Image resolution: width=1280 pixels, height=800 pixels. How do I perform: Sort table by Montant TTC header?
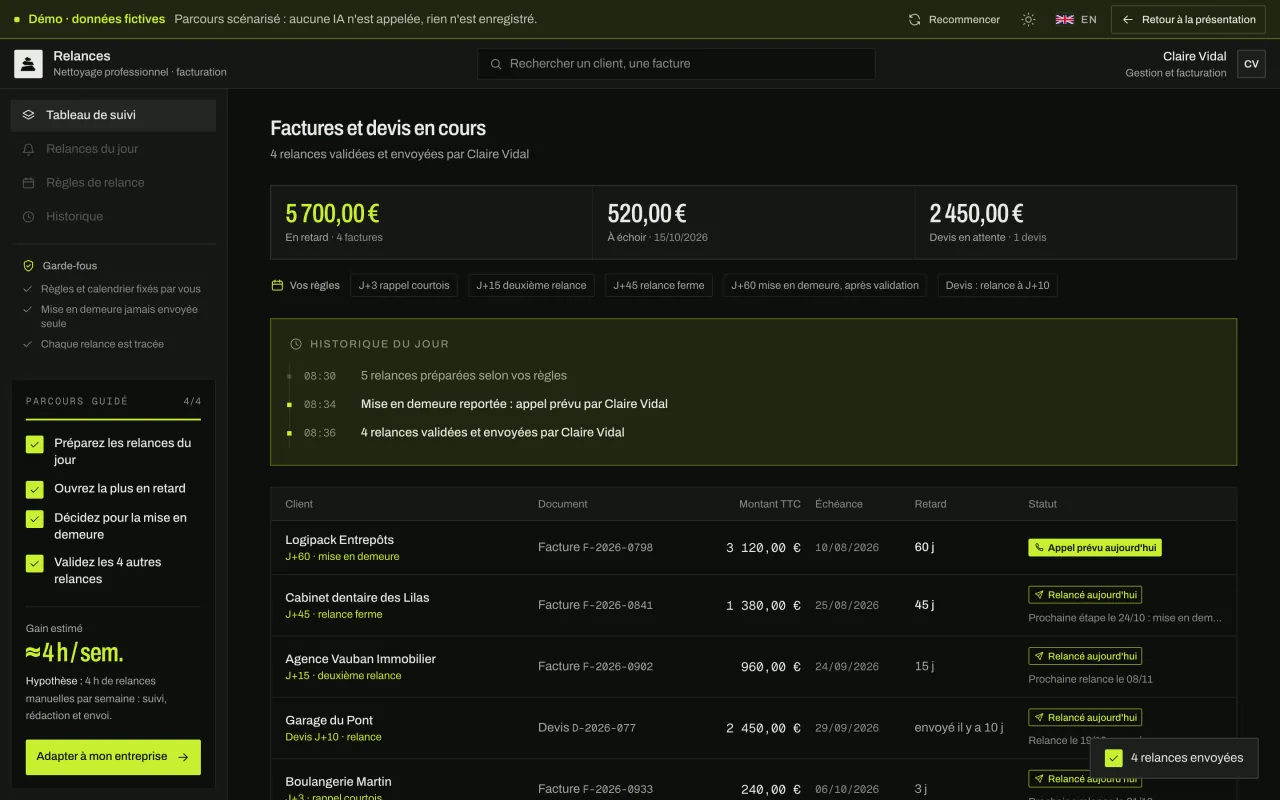click(769, 504)
